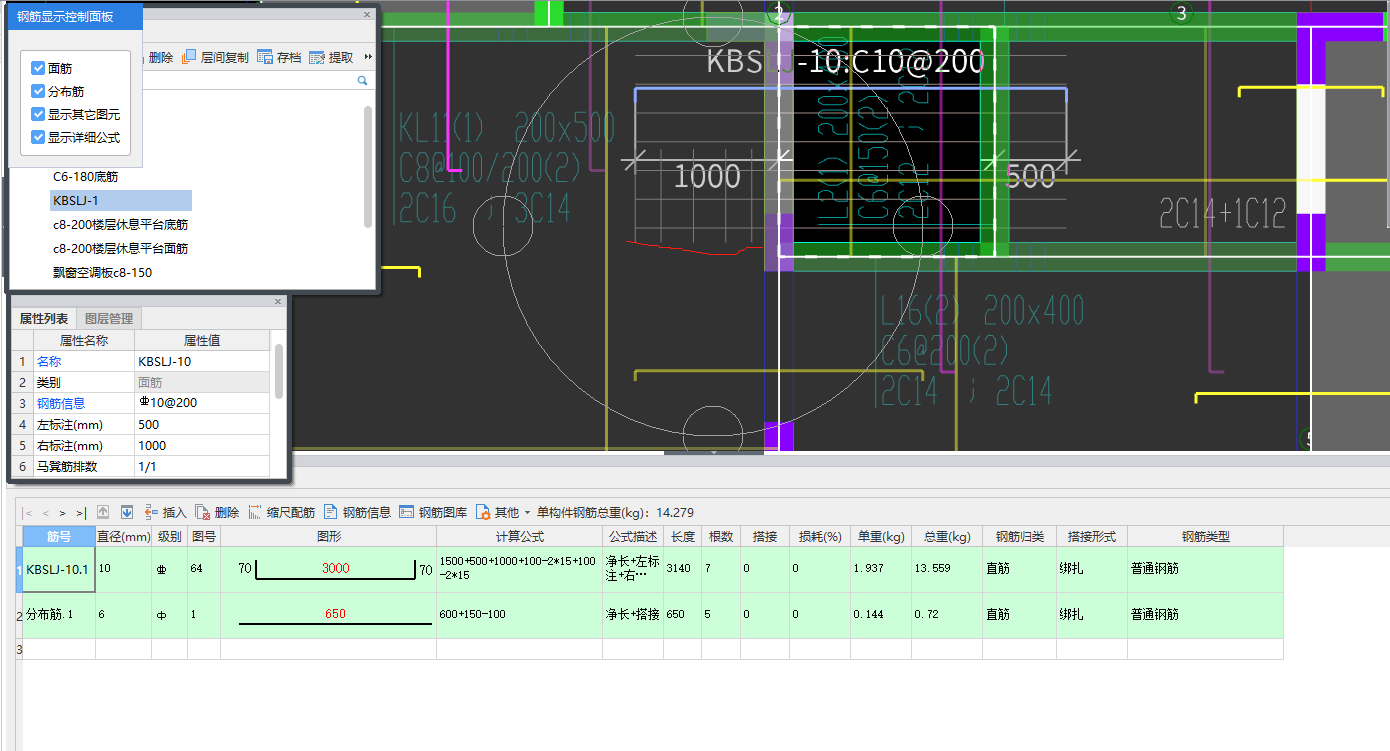The height and width of the screenshot is (751, 1390).
Task: Click component list vertical scrollbar
Action: pos(368,165)
